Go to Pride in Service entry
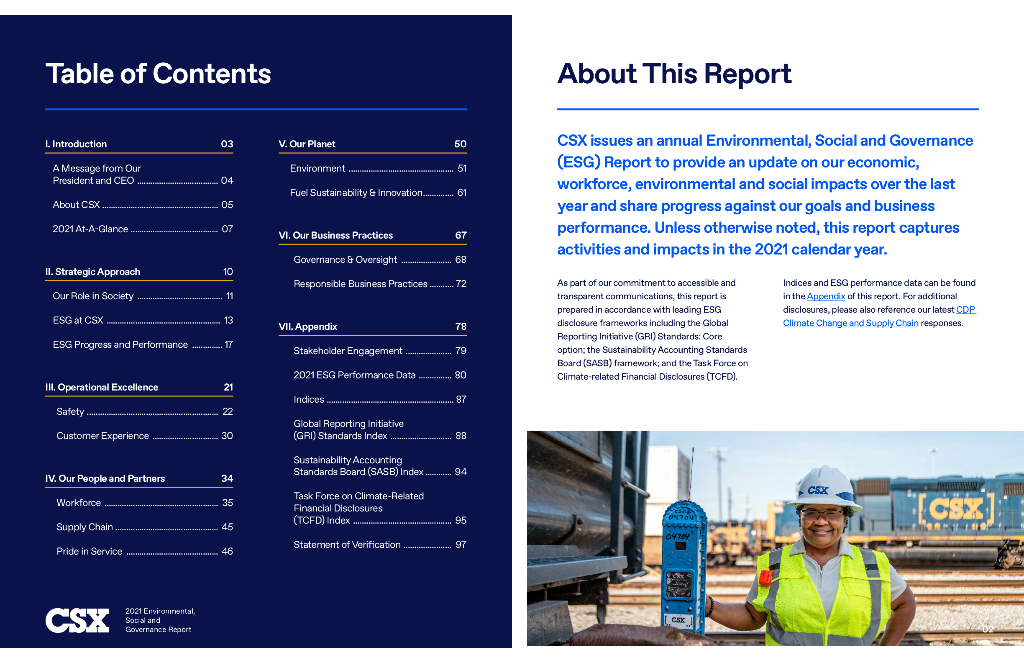This screenshot has width=1024, height=663. tap(144, 551)
